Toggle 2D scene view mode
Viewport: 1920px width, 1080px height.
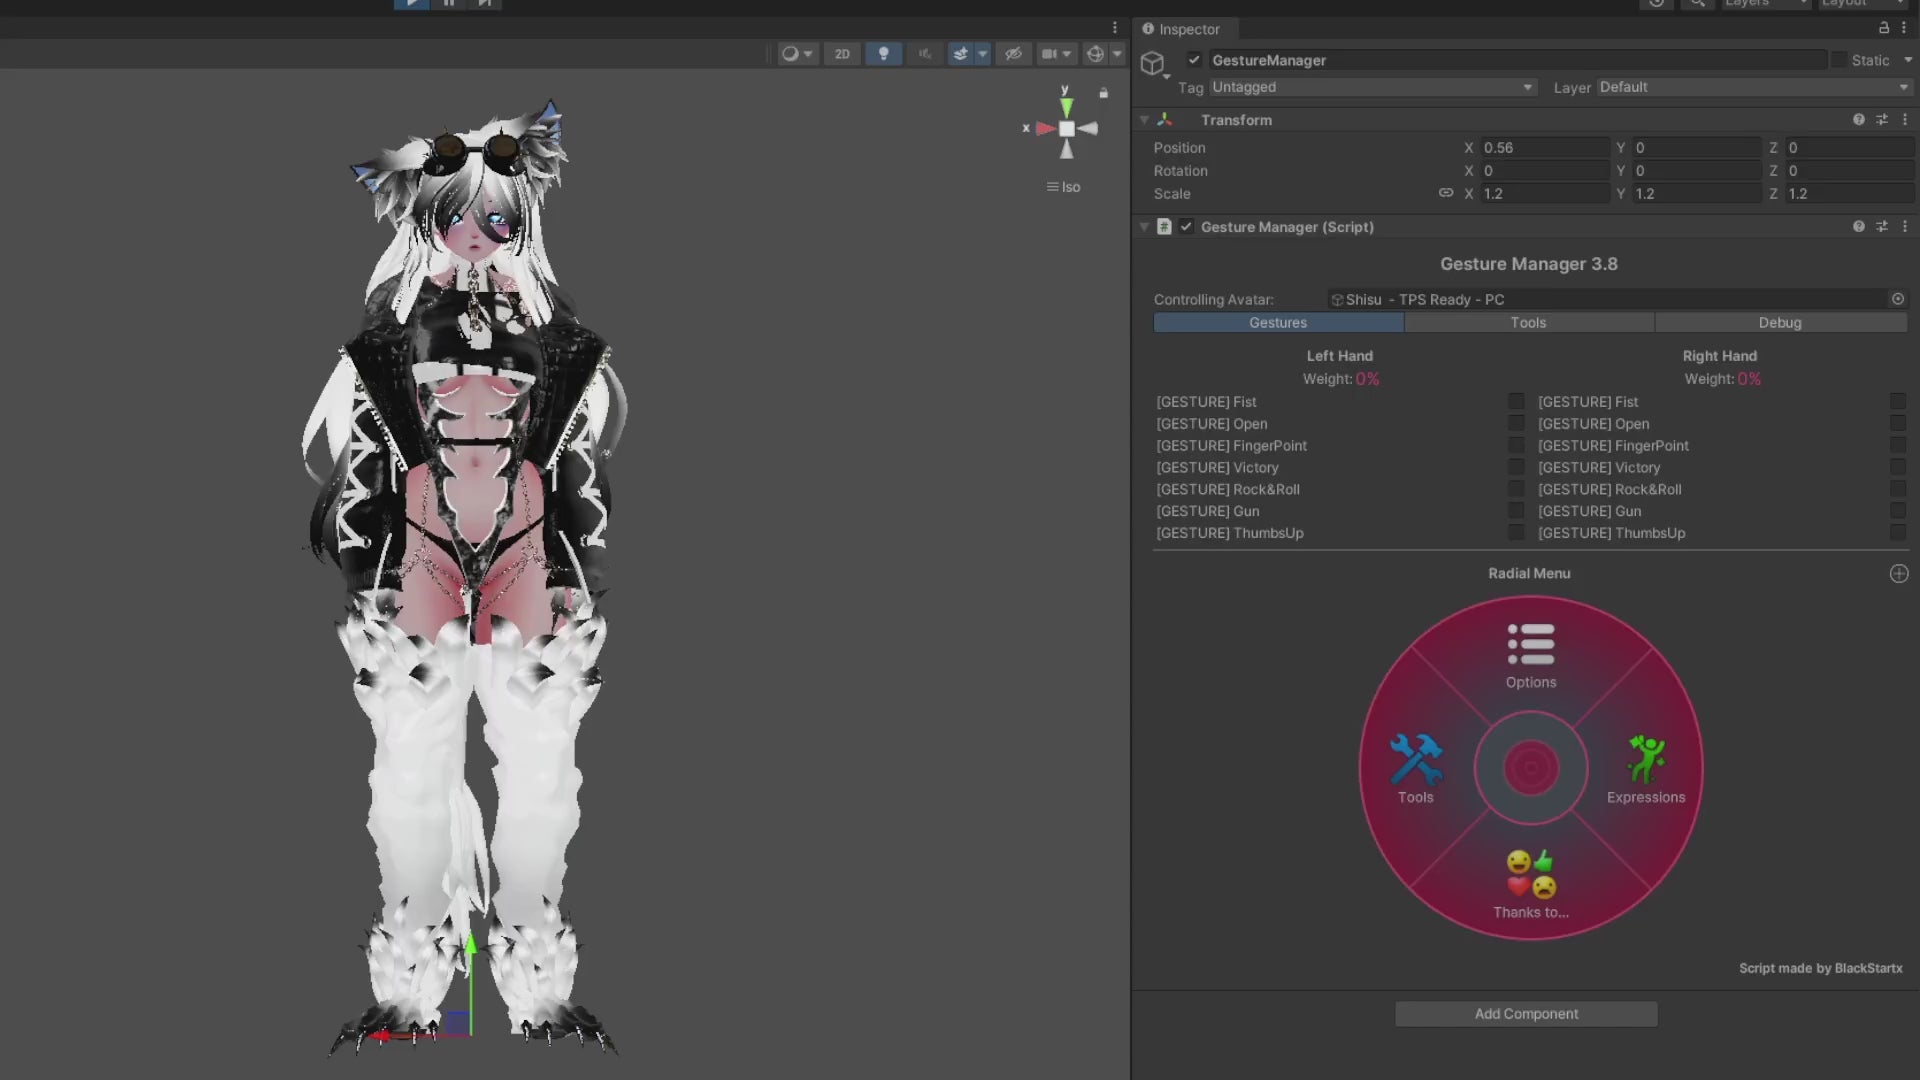[x=842, y=54]
